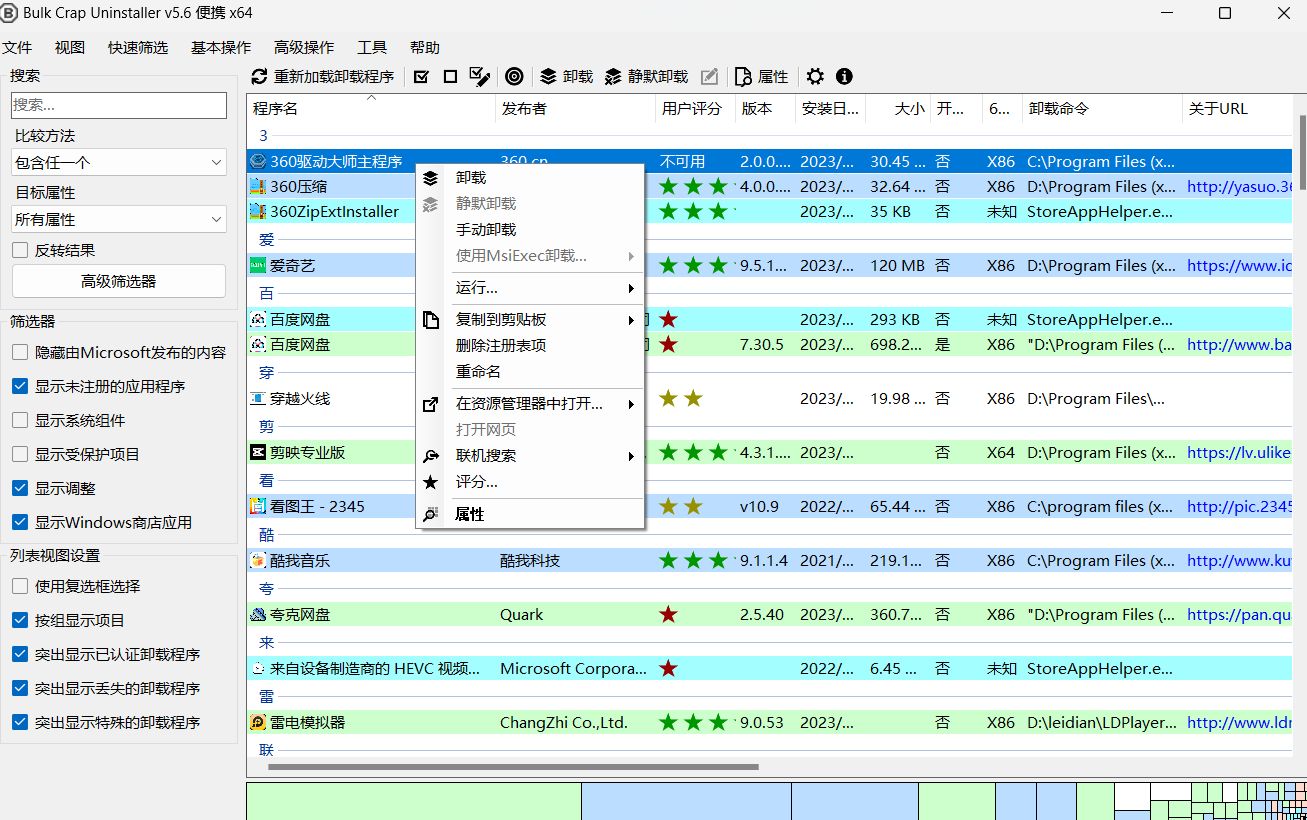
Task: Check 显示受保护项目 option
Action: (x=20, y=454)
